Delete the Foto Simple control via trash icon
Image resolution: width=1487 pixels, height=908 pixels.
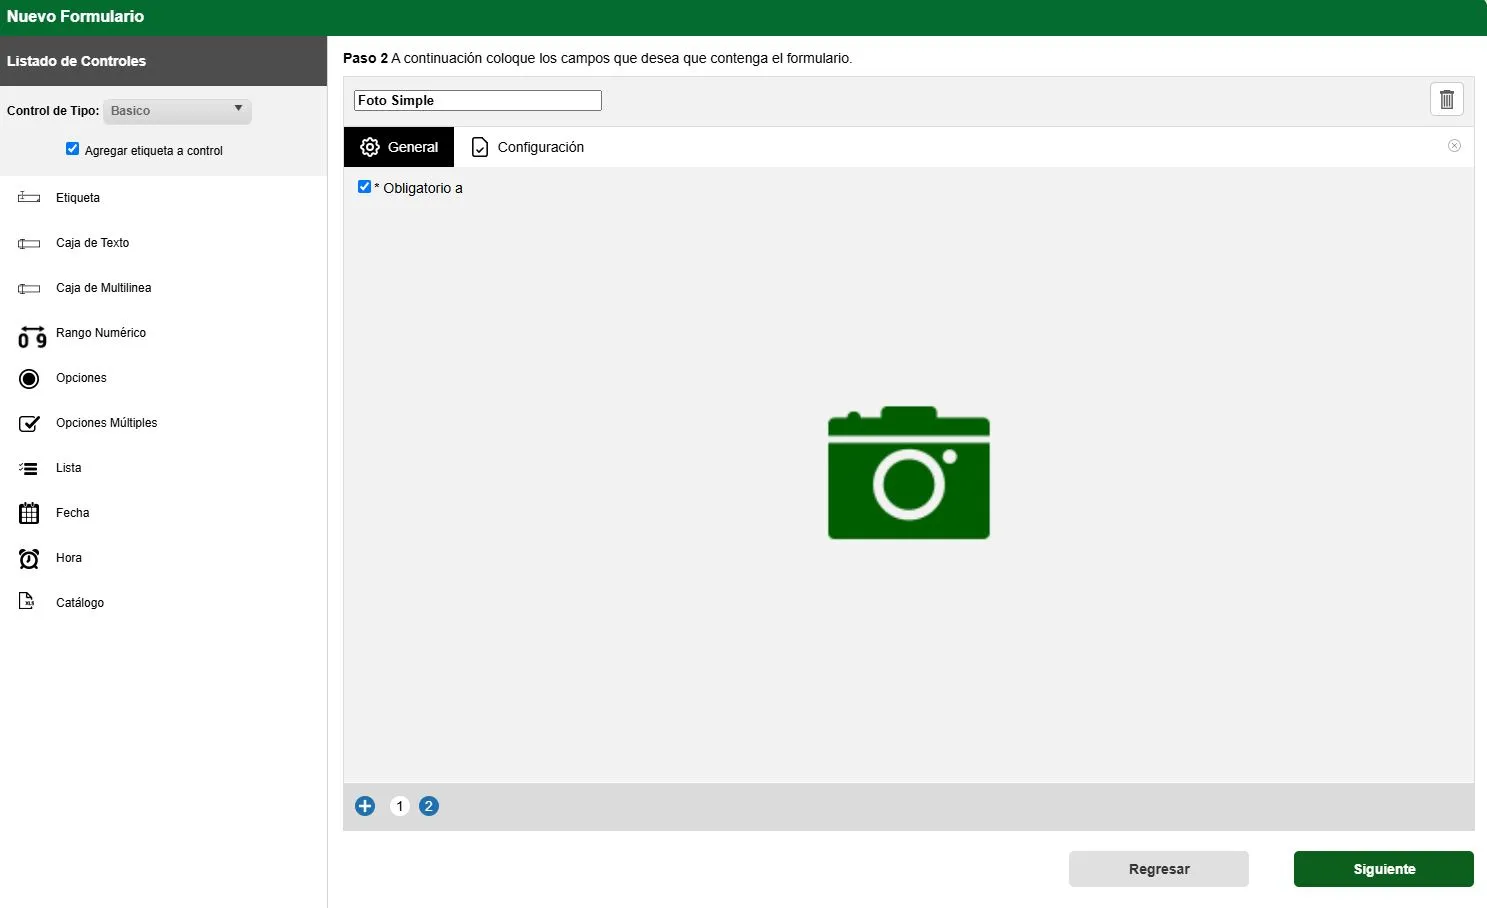[1446, 99]
